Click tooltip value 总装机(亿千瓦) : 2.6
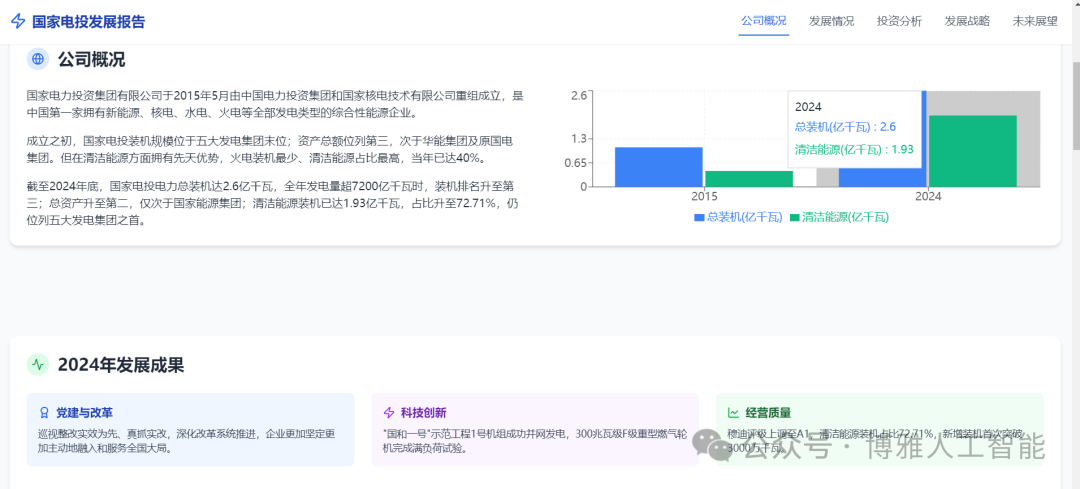Viewport: 1080px width, 489px height. pos(845,127)
